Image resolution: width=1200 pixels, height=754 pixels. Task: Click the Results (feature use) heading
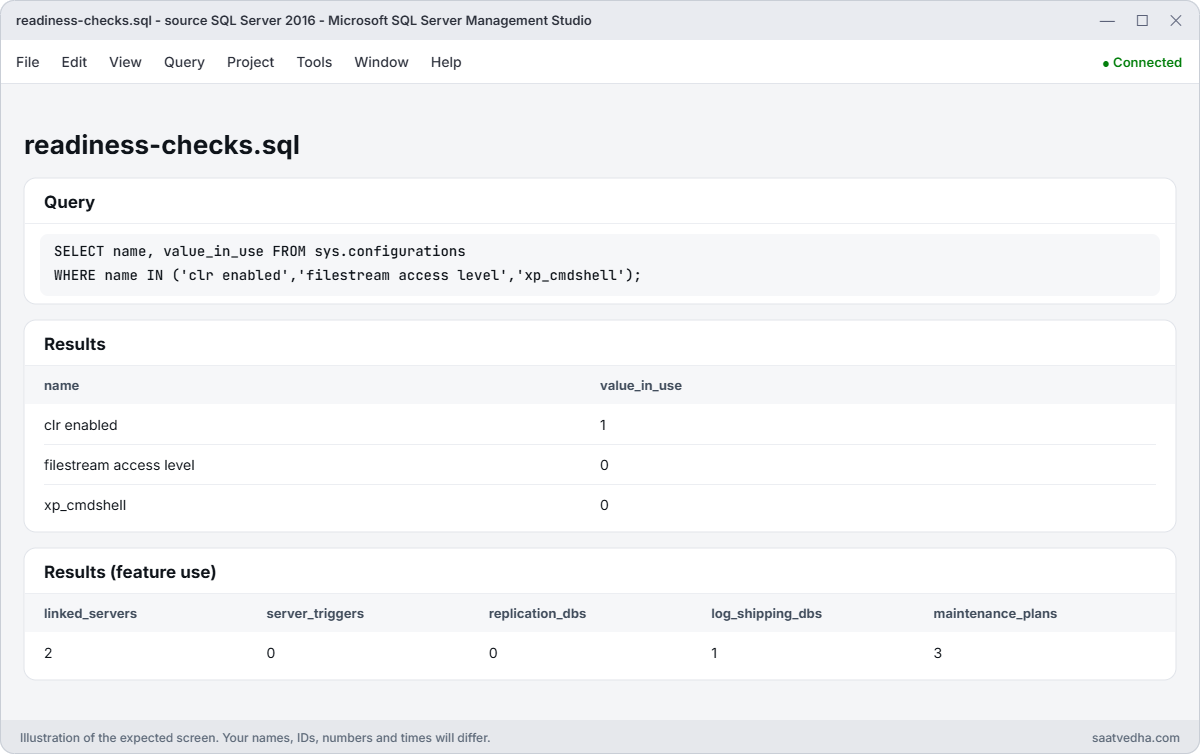(130, 572)
